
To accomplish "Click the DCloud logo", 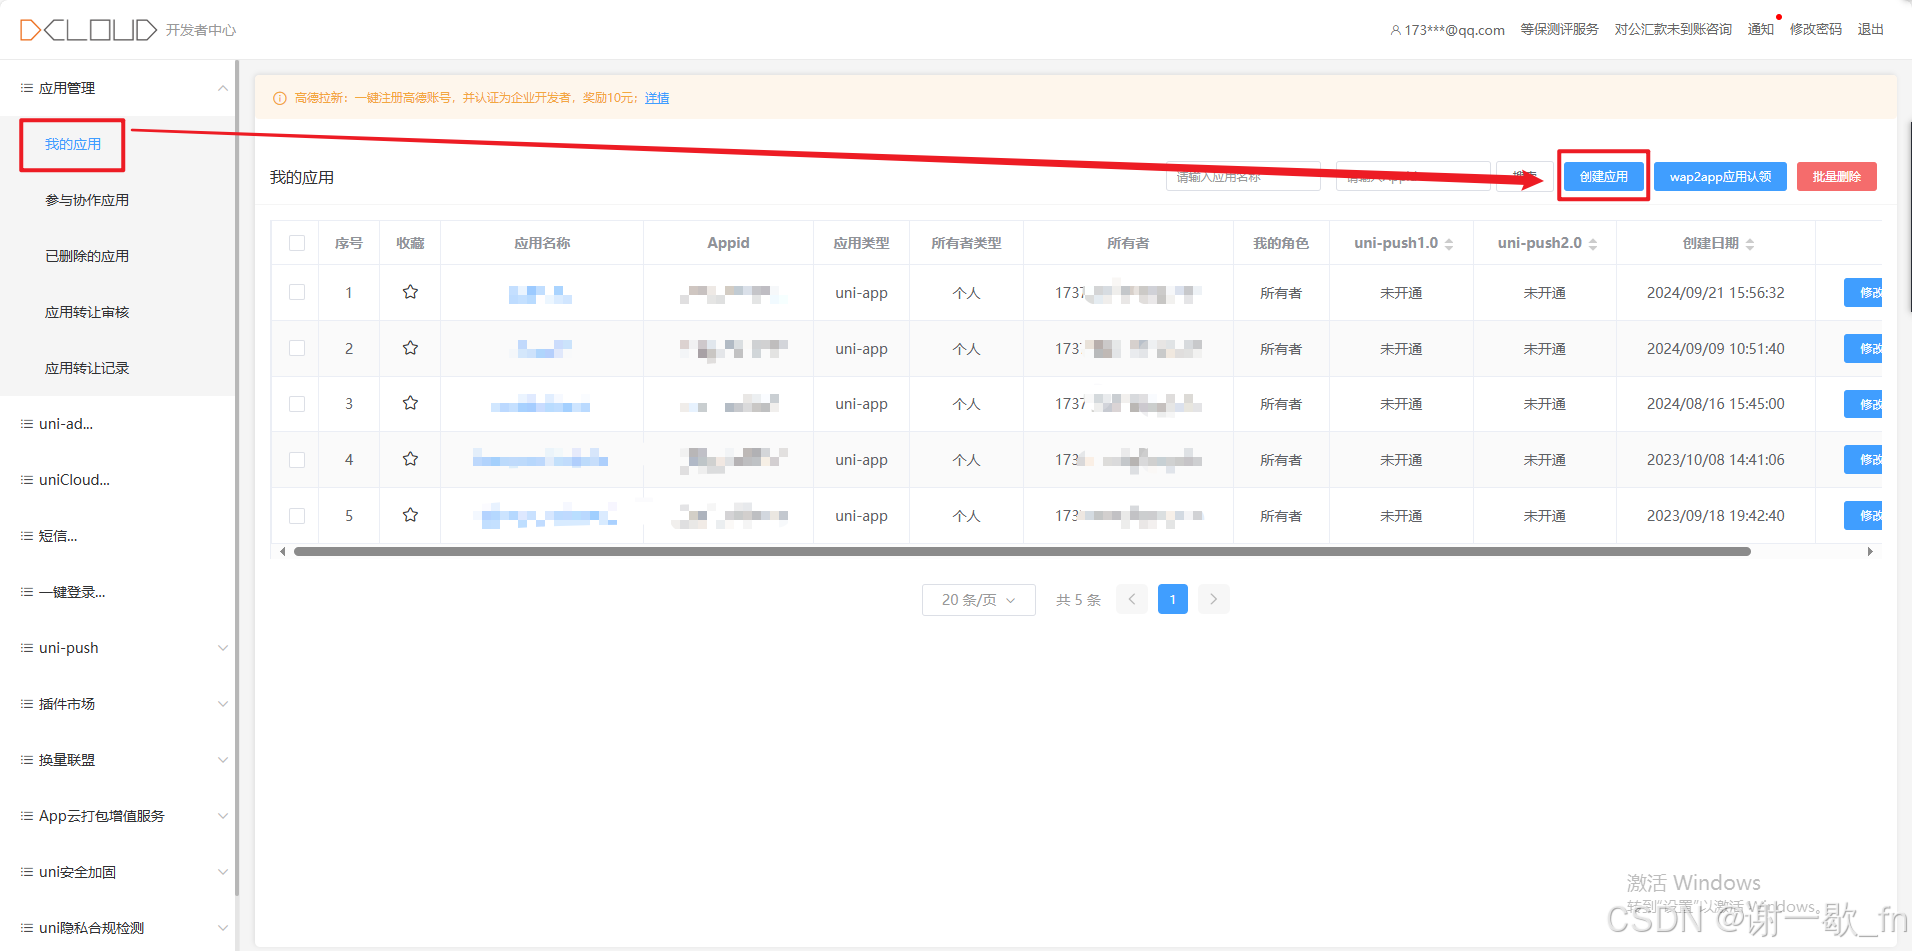I will coord(88,30).
